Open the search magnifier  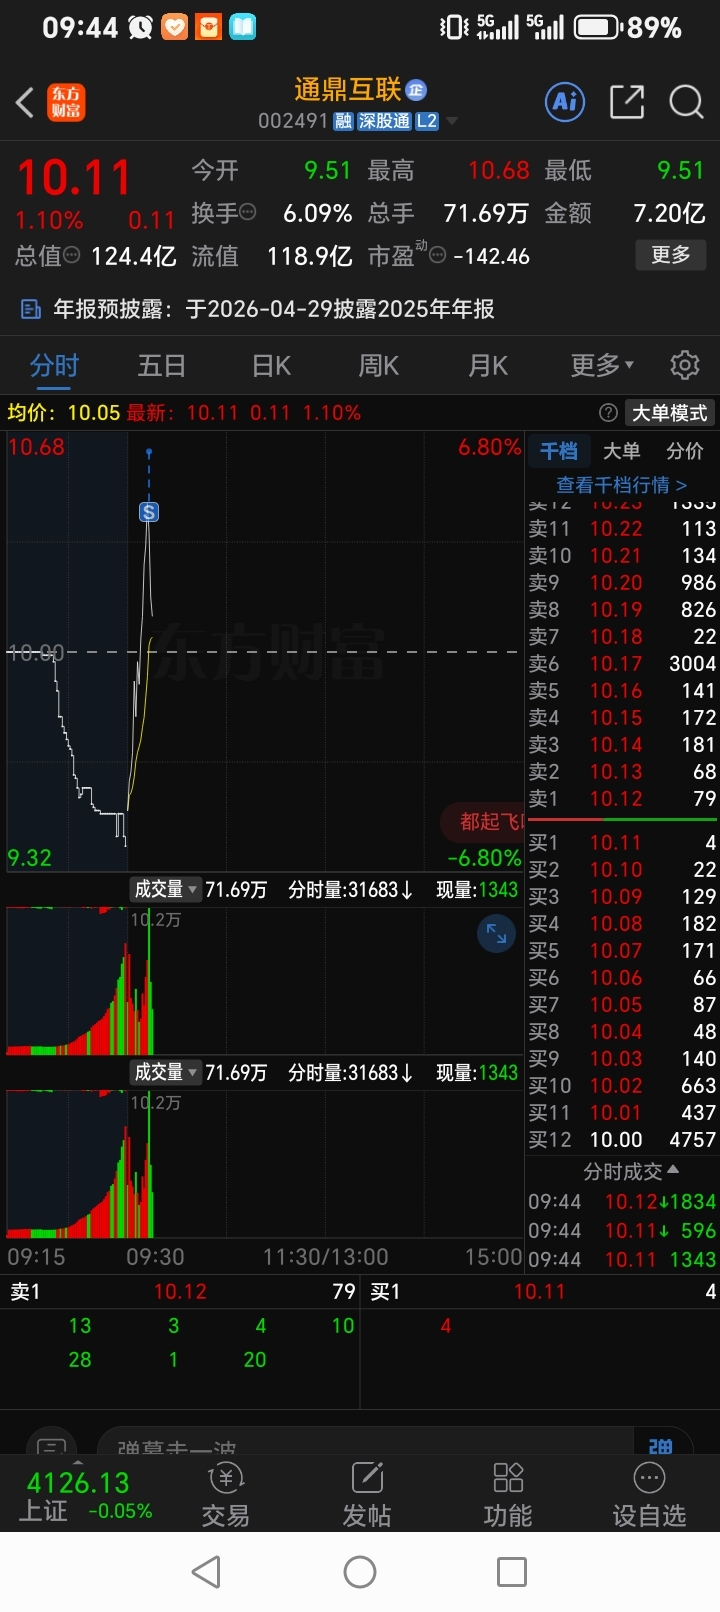[x=686, y=102]
